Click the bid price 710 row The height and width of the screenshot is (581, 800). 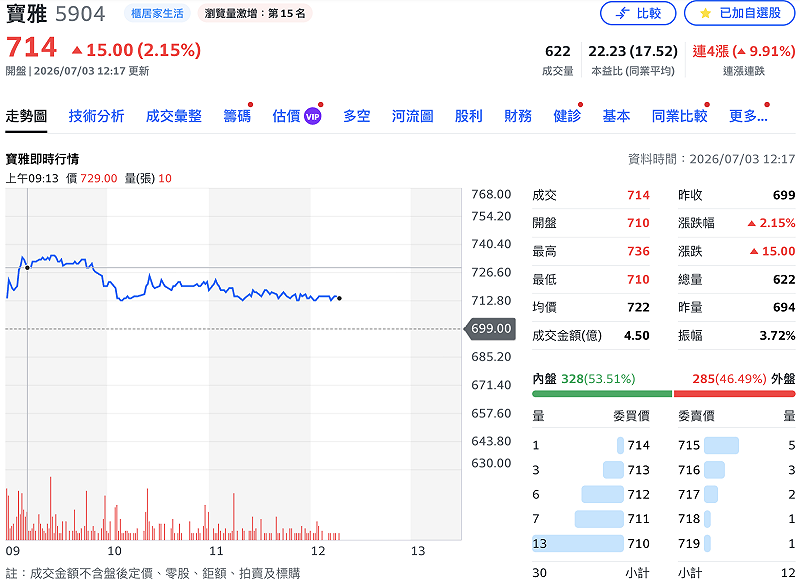(x=591, y=543)
